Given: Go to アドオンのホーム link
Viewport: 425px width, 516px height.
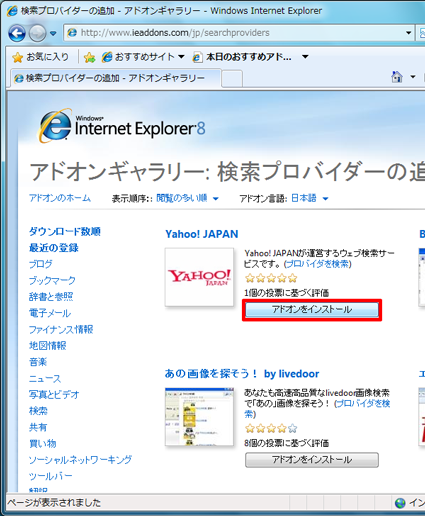Looking at the screenshot, I should (60, 198).
